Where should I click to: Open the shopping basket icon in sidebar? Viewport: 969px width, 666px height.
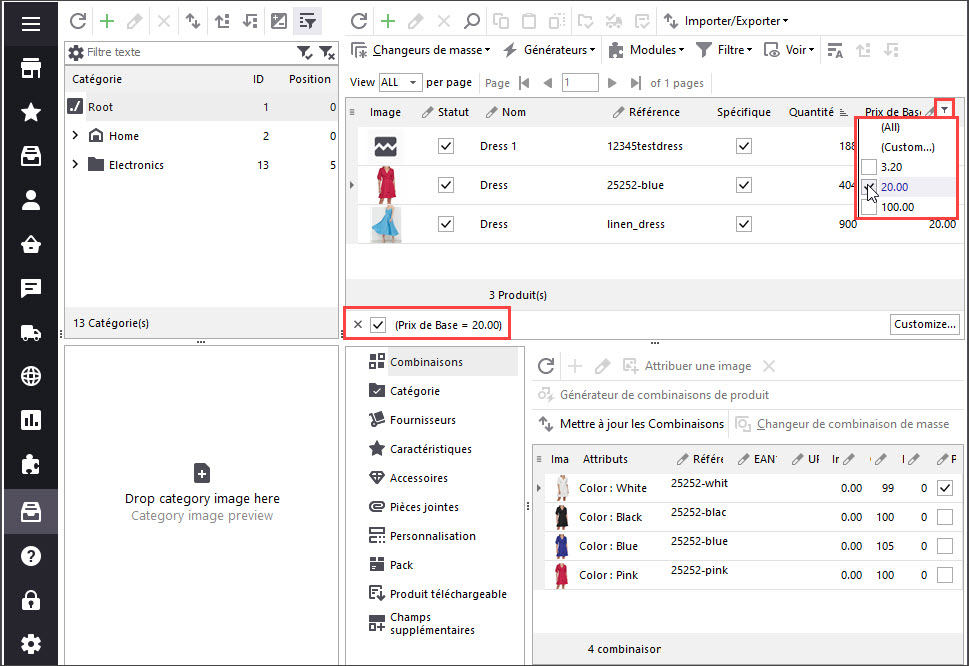(30, 245)
